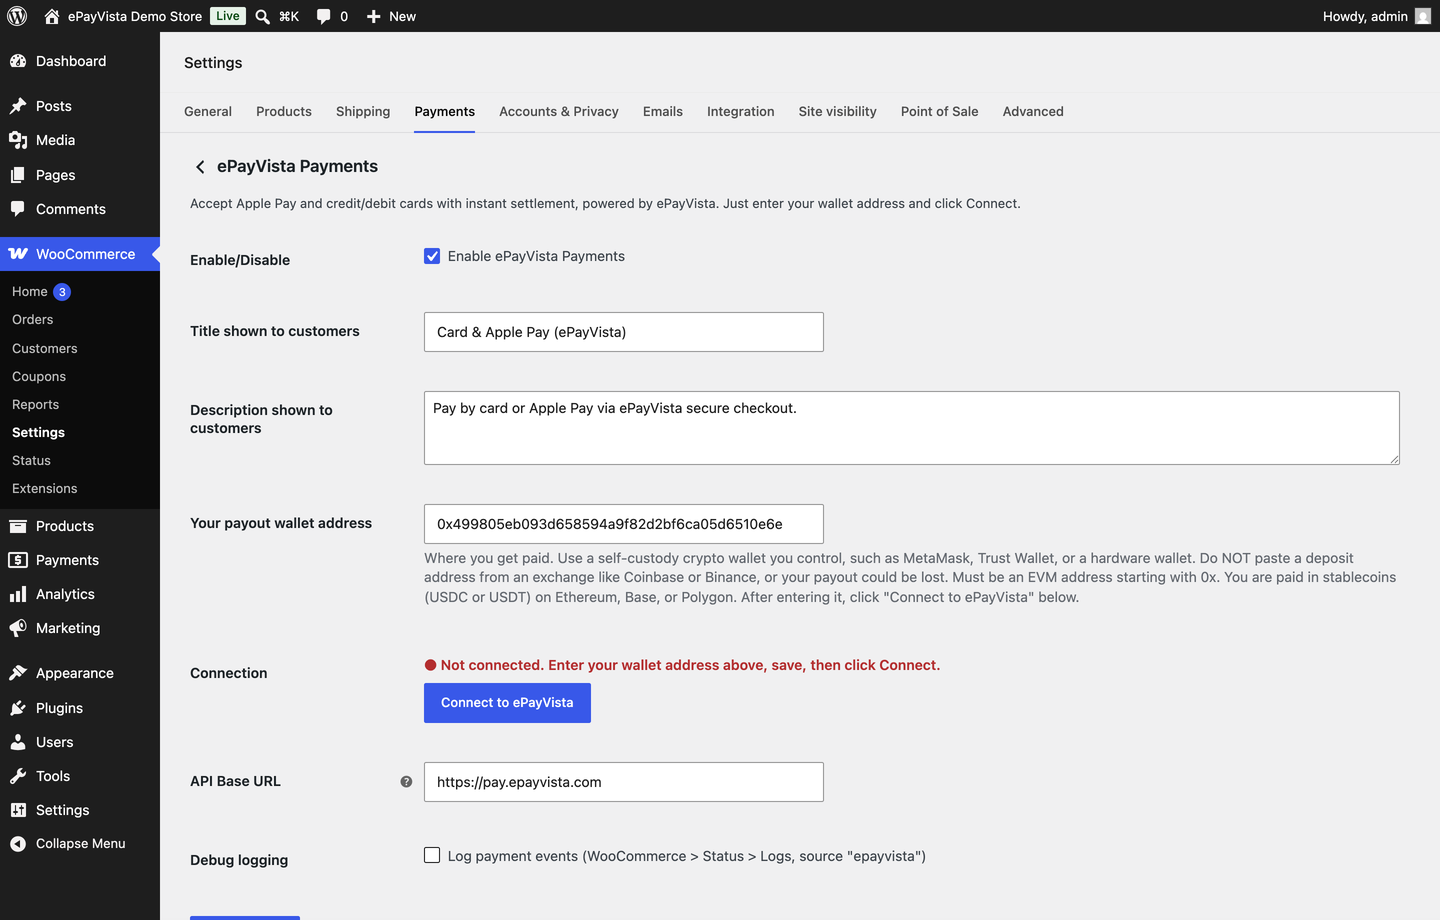Click the Collapse Menu arrow icon
The height and width of the screenshot is (920, 1440).
tap(18, 844)
